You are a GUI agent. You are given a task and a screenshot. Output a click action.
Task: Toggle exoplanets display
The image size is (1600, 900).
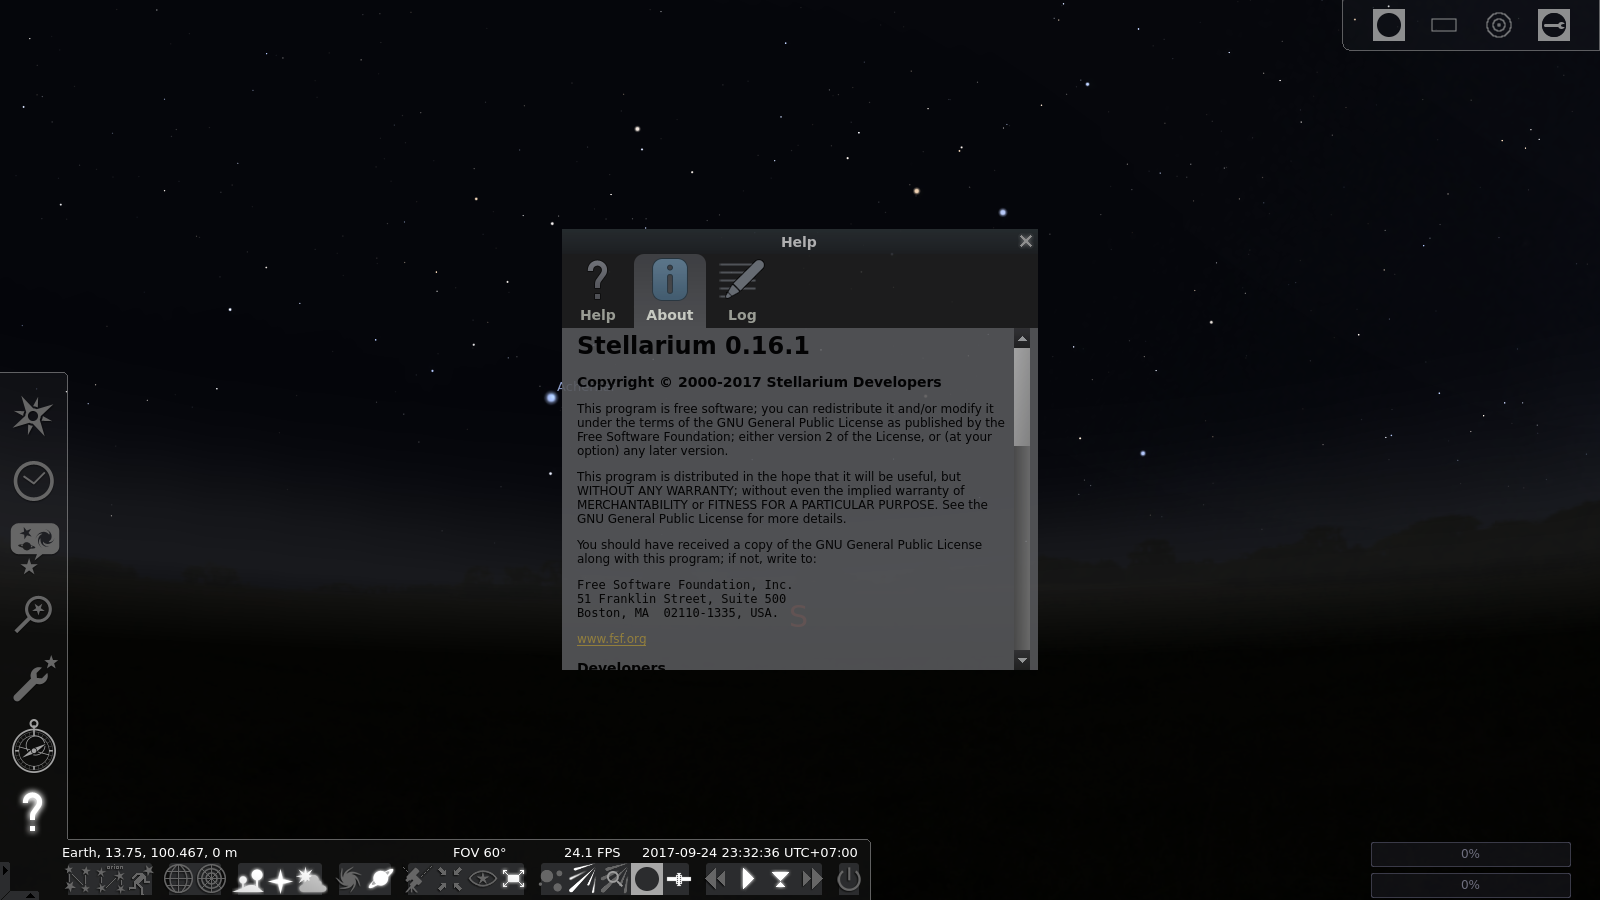551,879
